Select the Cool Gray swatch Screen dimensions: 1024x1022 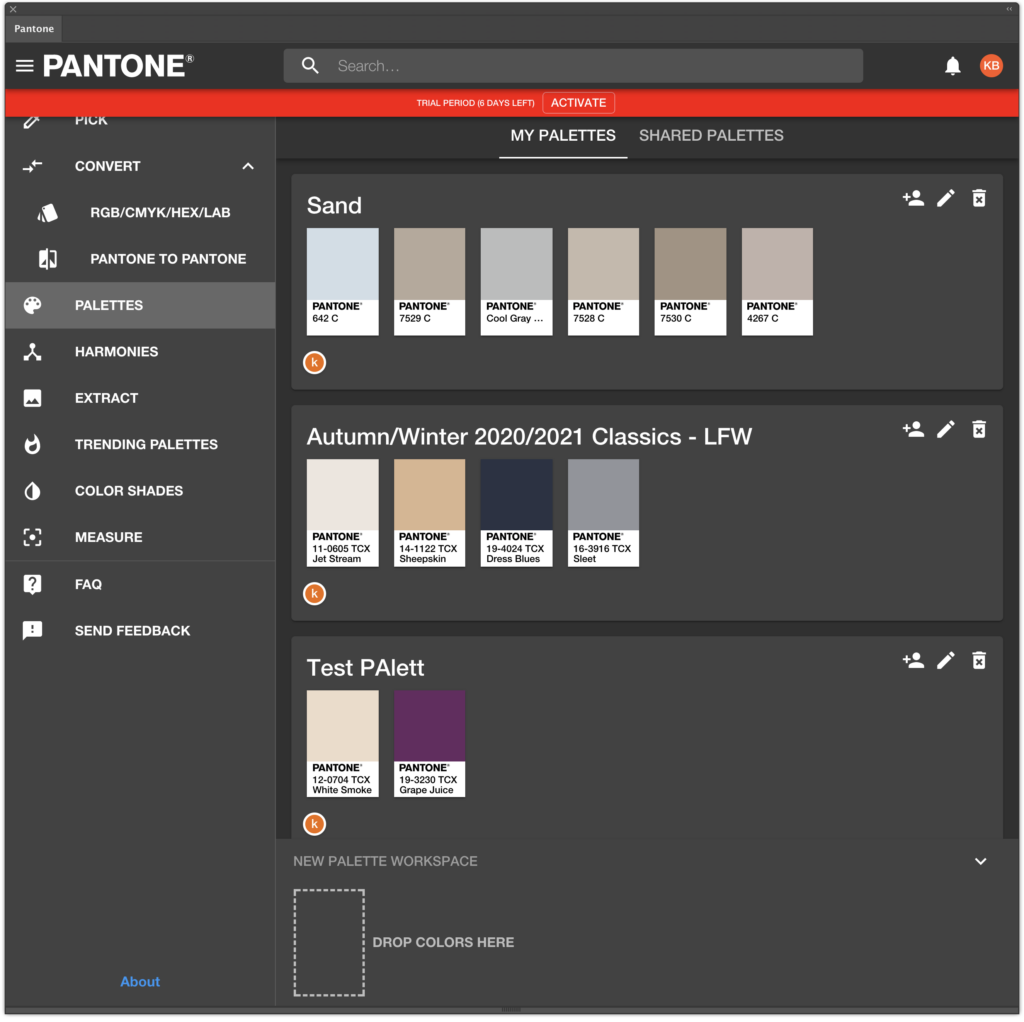[x=516, y=281]
